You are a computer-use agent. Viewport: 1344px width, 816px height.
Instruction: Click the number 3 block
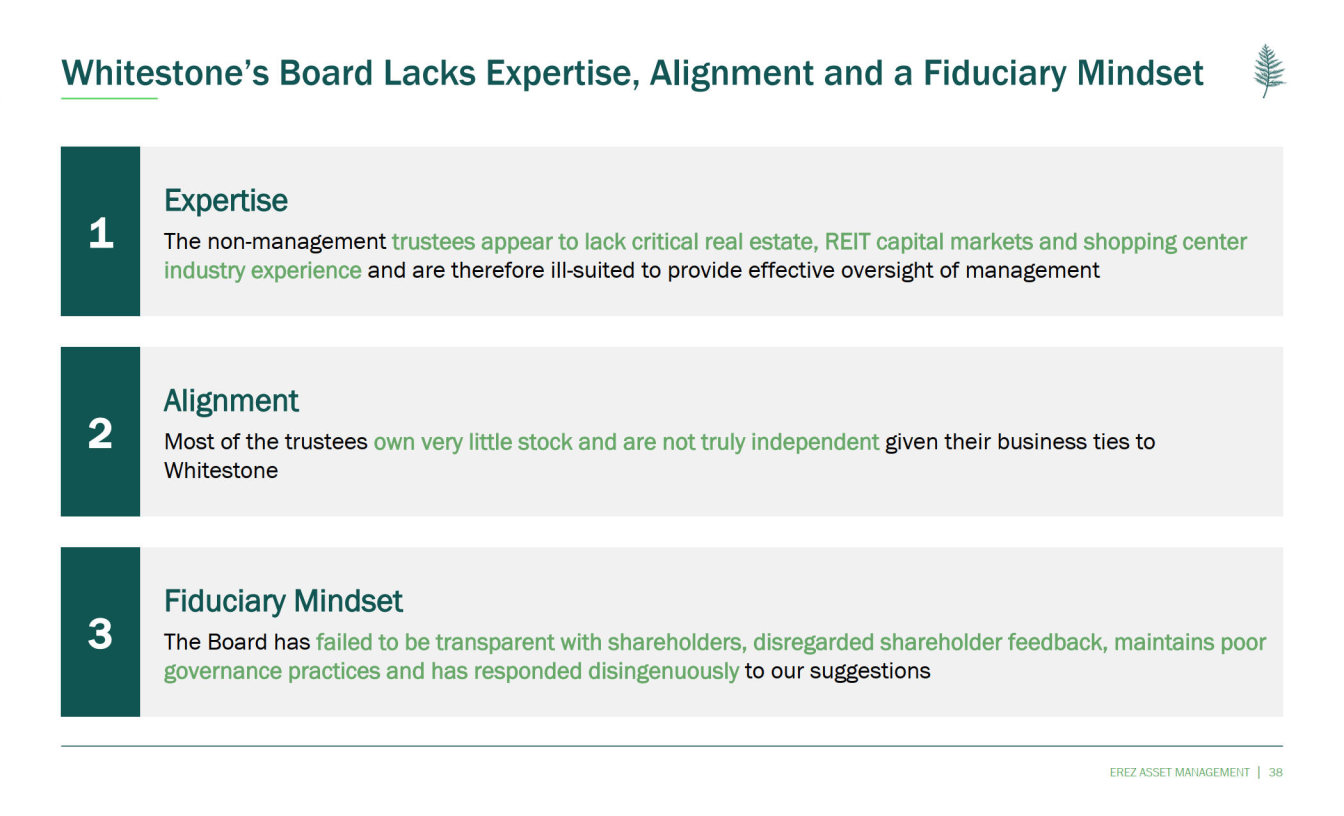tap(100, 632)
